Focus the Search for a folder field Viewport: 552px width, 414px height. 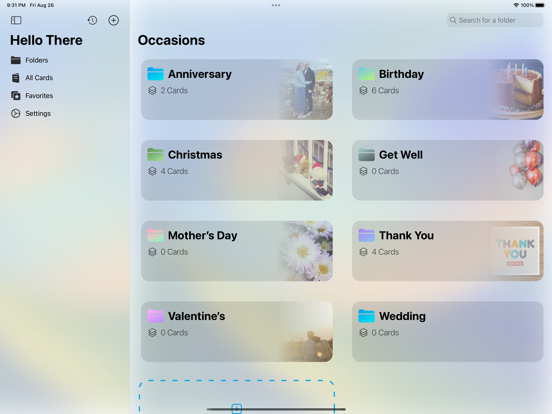pos(495,20)
